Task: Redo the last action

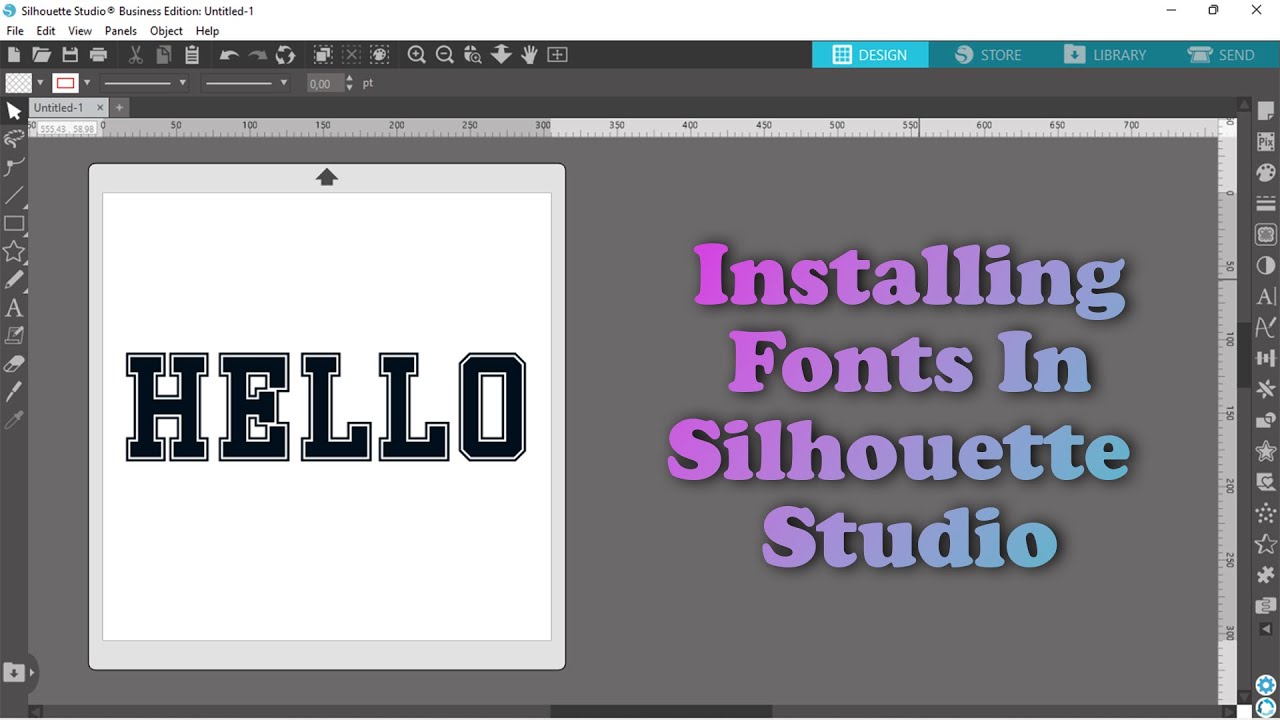Action: point(258,55)
